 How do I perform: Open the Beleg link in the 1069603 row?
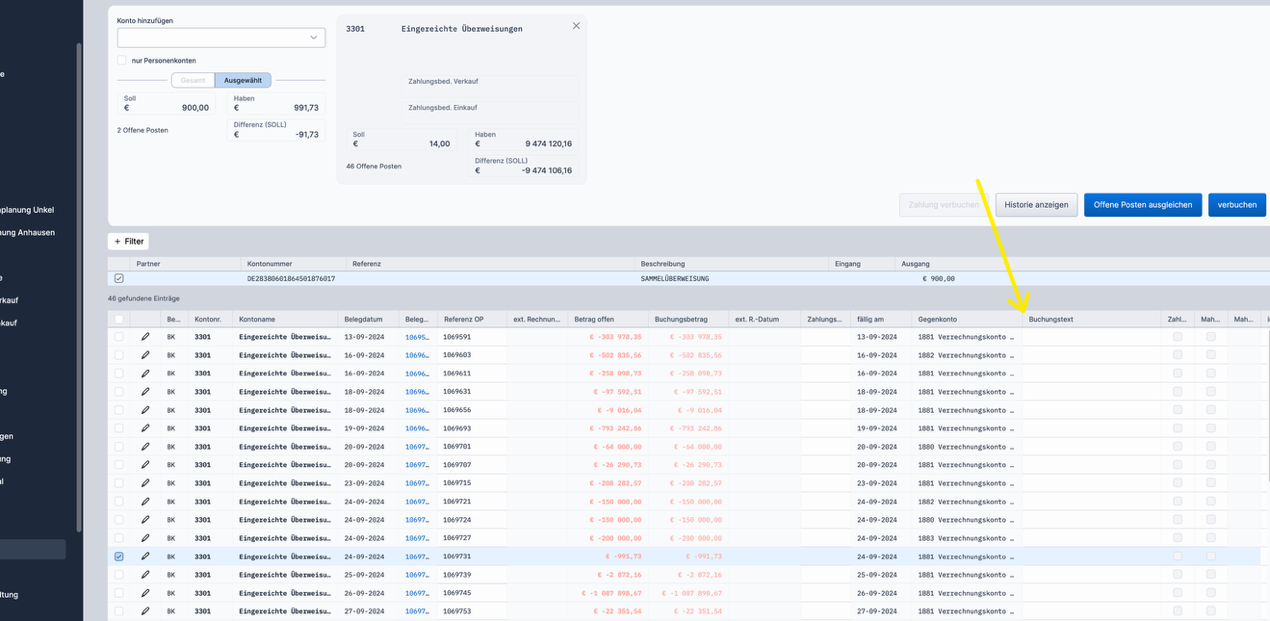pos(416,355)
